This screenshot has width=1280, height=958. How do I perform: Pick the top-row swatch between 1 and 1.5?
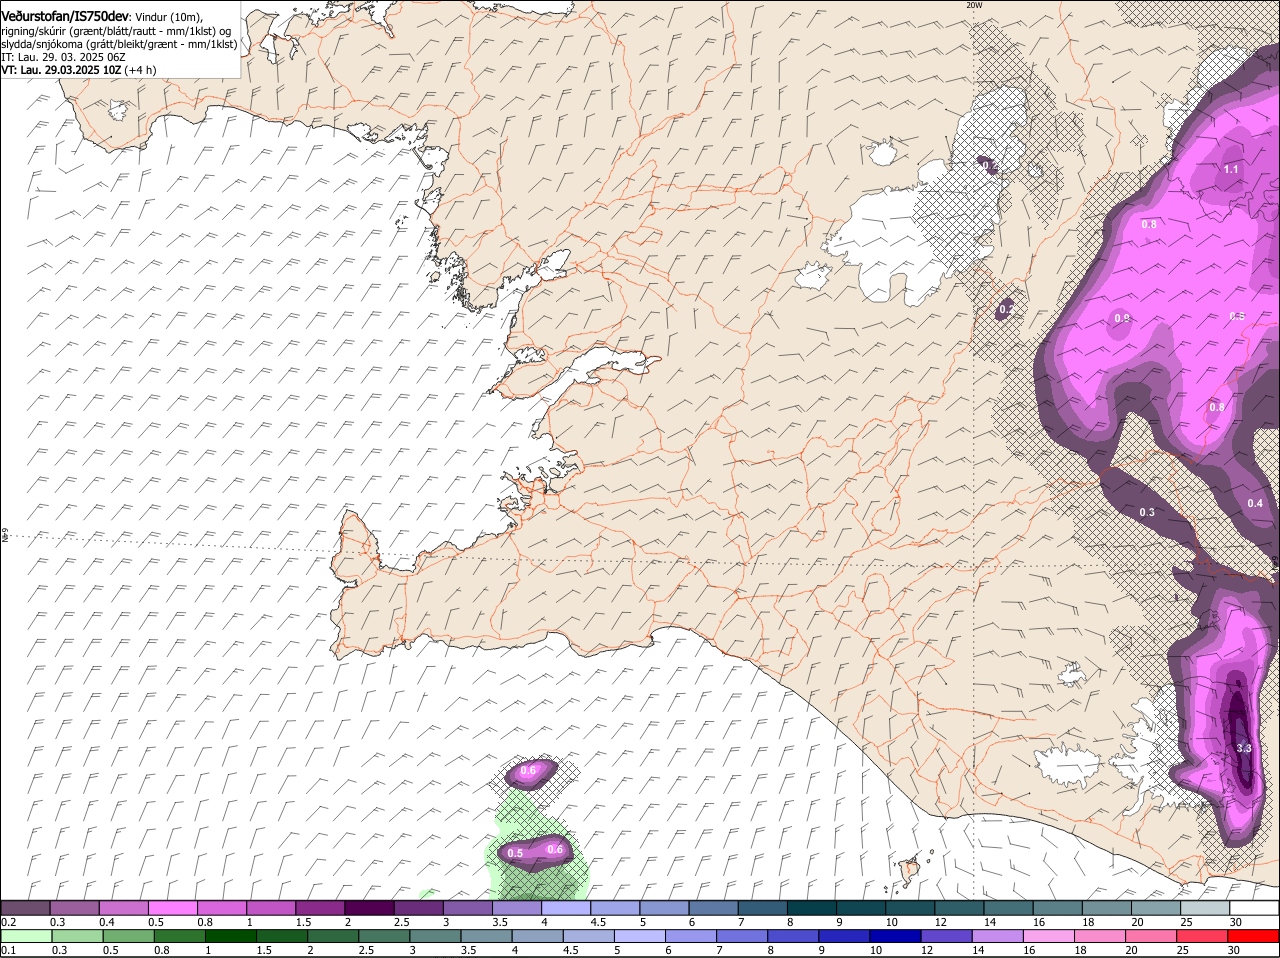pyautogui.click(x=271, y=907)
